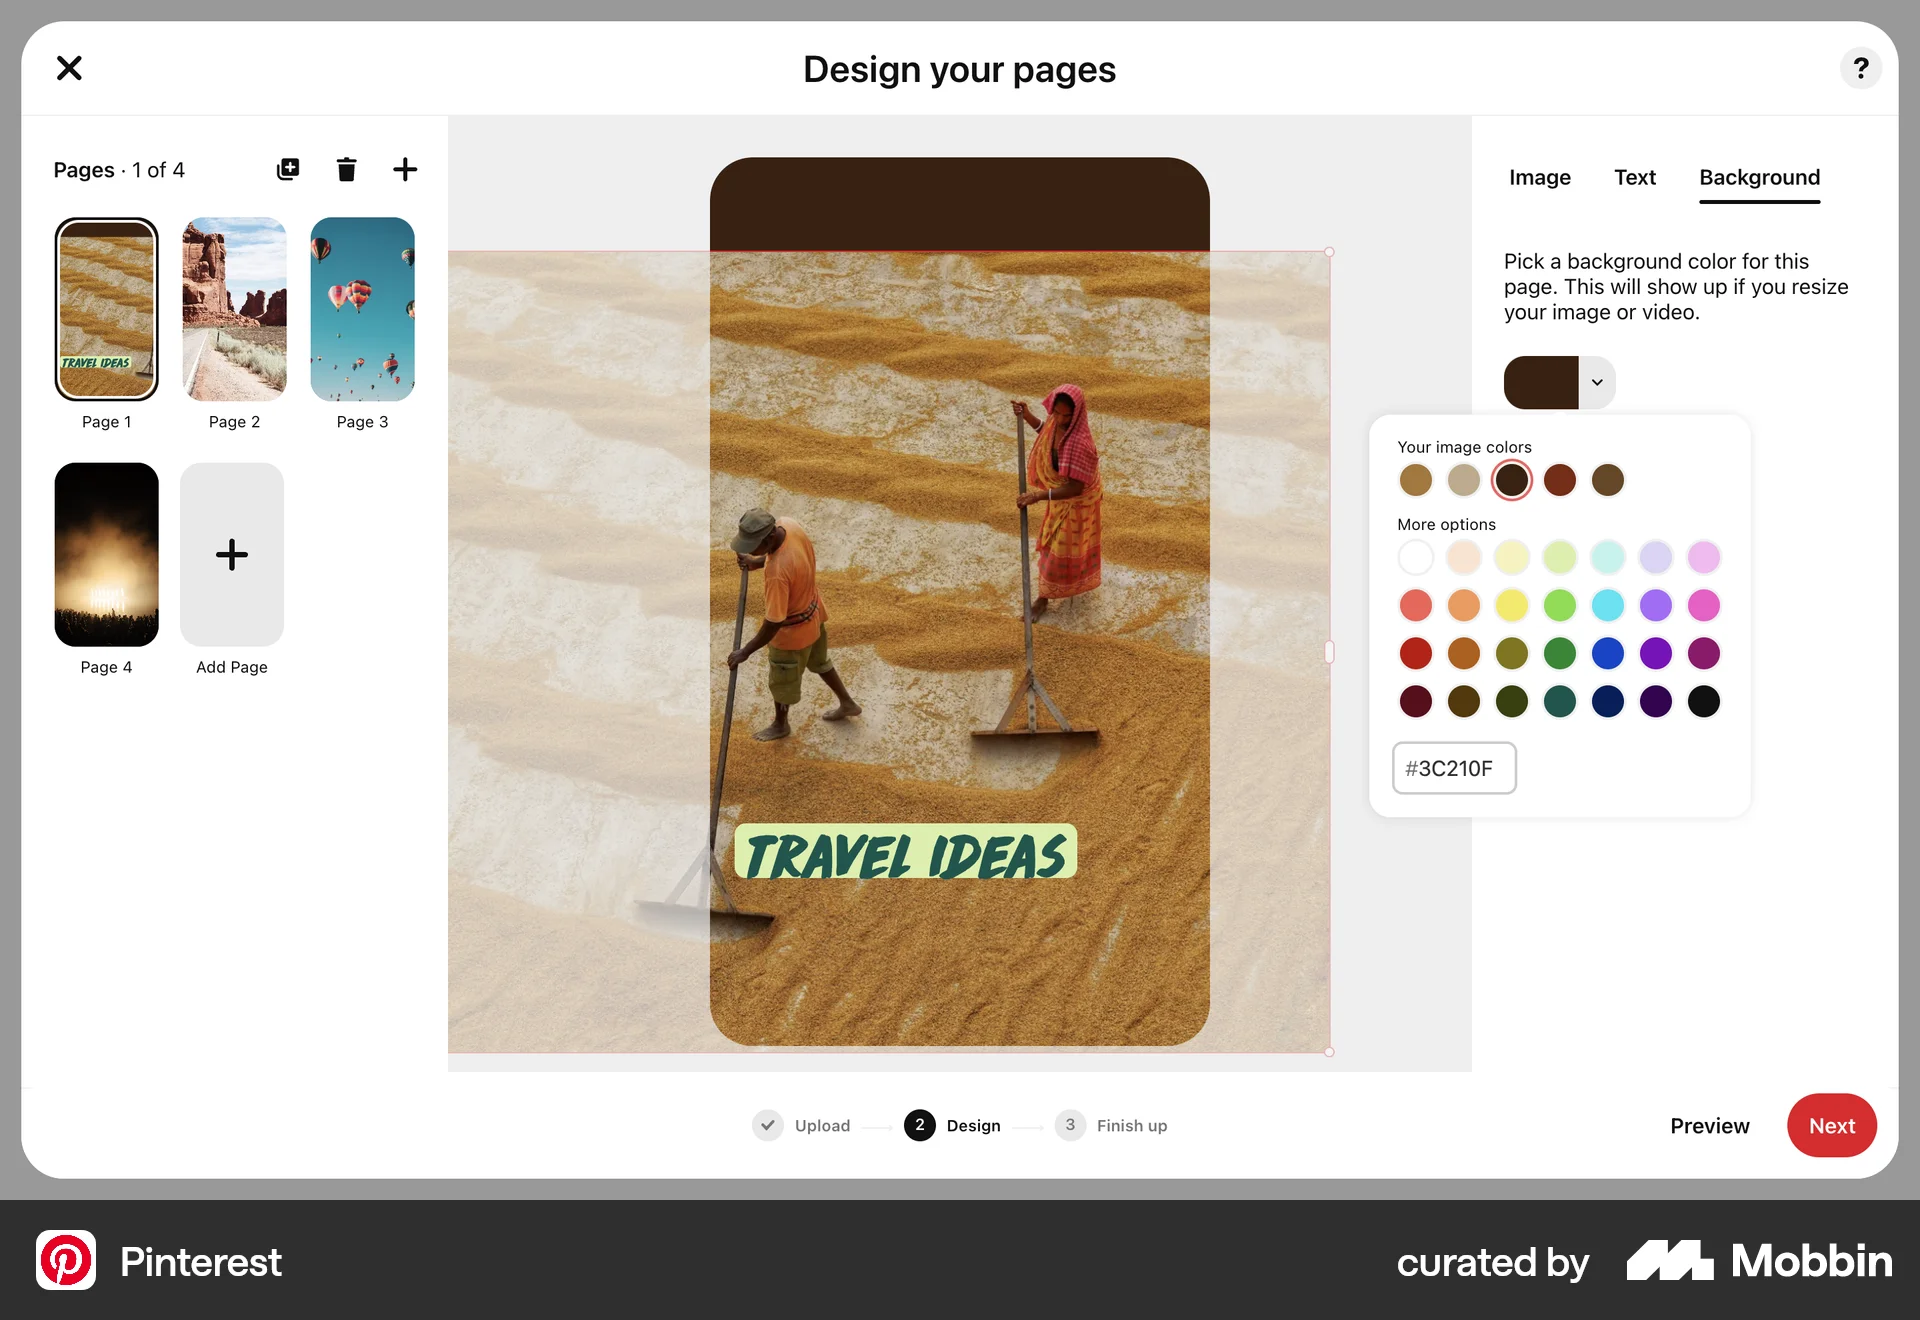Select the pink swatch in More options
The height and width of the screenshot is (1320, 1920).
(x=1704, y=605)
